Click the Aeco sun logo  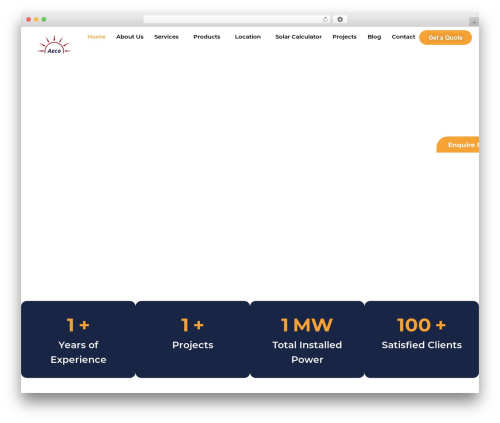tap(54, 45)
